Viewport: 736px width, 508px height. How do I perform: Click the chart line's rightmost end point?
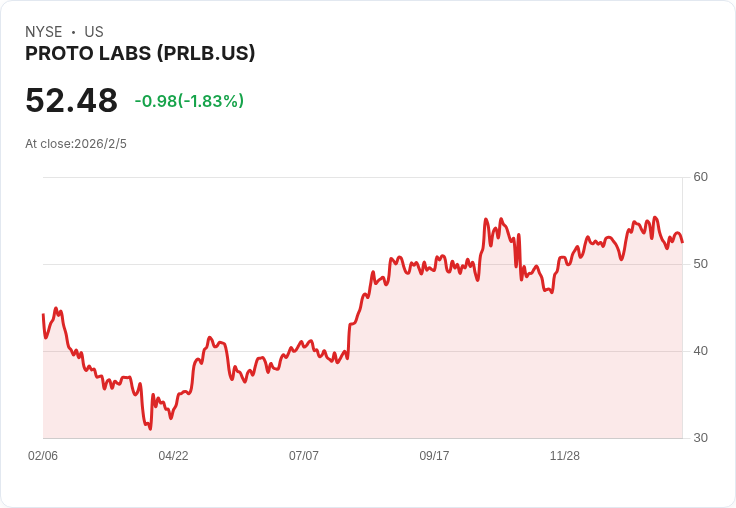682,242
